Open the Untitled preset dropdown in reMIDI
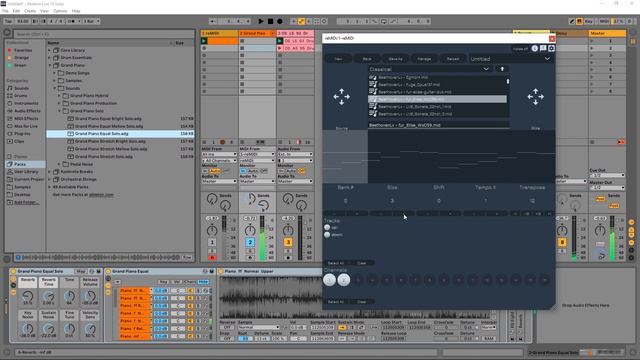 click(x=510, y=59)
